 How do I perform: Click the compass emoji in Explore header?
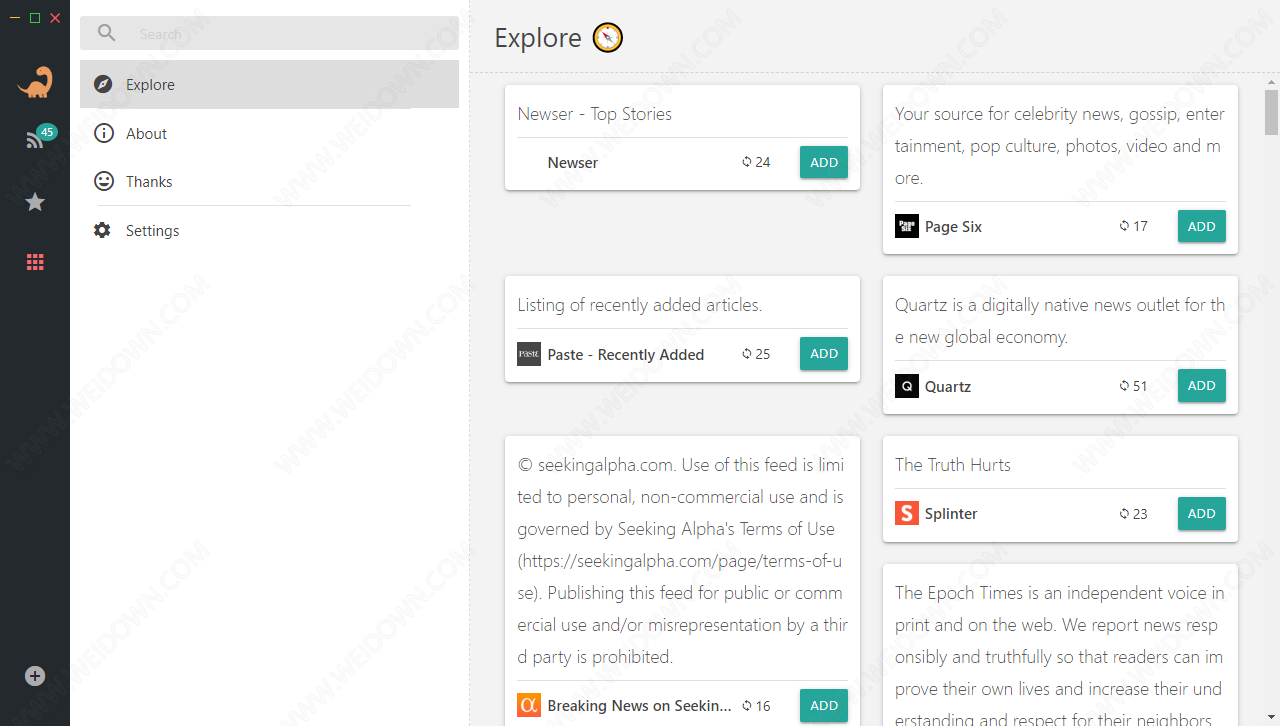click(608, 38)
